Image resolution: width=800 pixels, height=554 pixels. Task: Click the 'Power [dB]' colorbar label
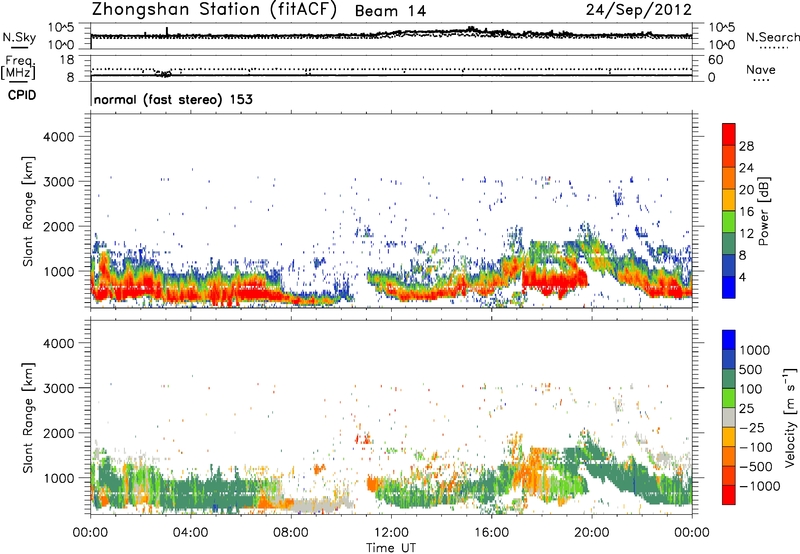pos(763,211)
